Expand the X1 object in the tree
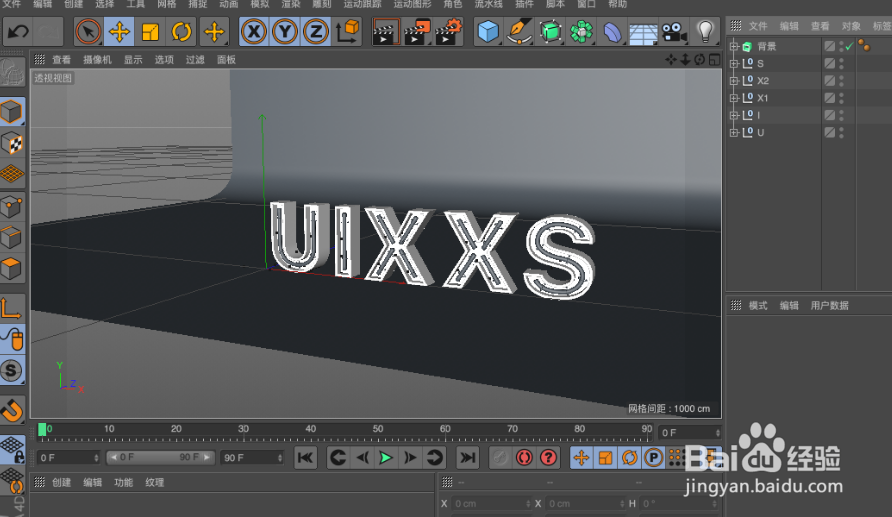892x517 pixels. (x=734, y=98)
